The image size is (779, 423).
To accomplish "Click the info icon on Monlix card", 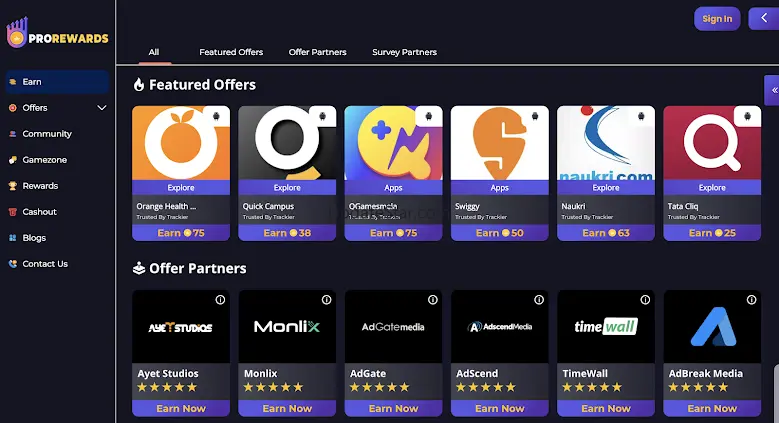I will (326, 300).
